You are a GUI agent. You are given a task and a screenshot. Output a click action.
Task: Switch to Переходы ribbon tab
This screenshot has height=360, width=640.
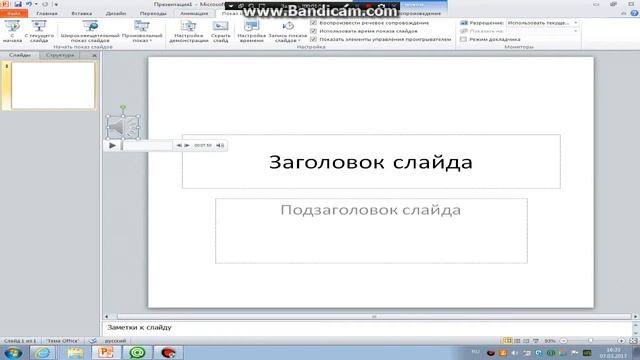click(153, 13)
